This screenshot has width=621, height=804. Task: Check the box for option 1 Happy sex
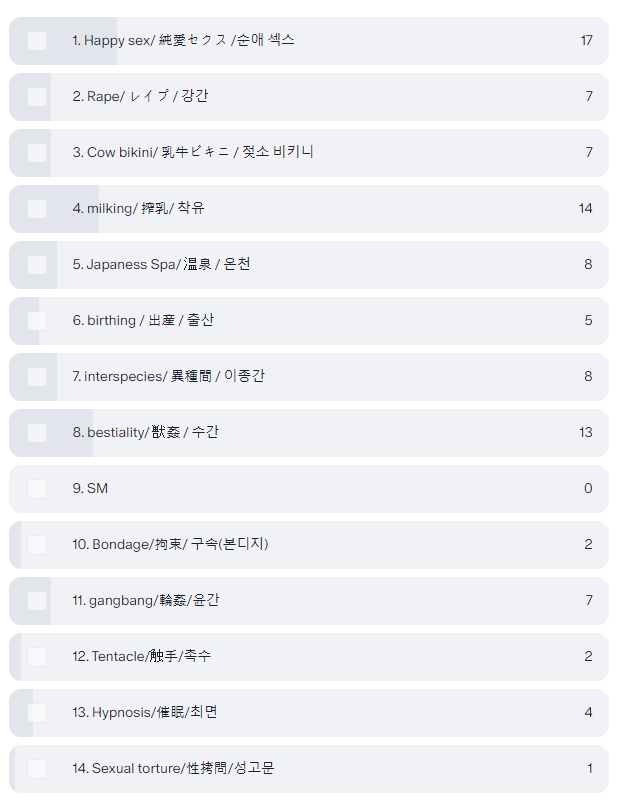(37, 41)
